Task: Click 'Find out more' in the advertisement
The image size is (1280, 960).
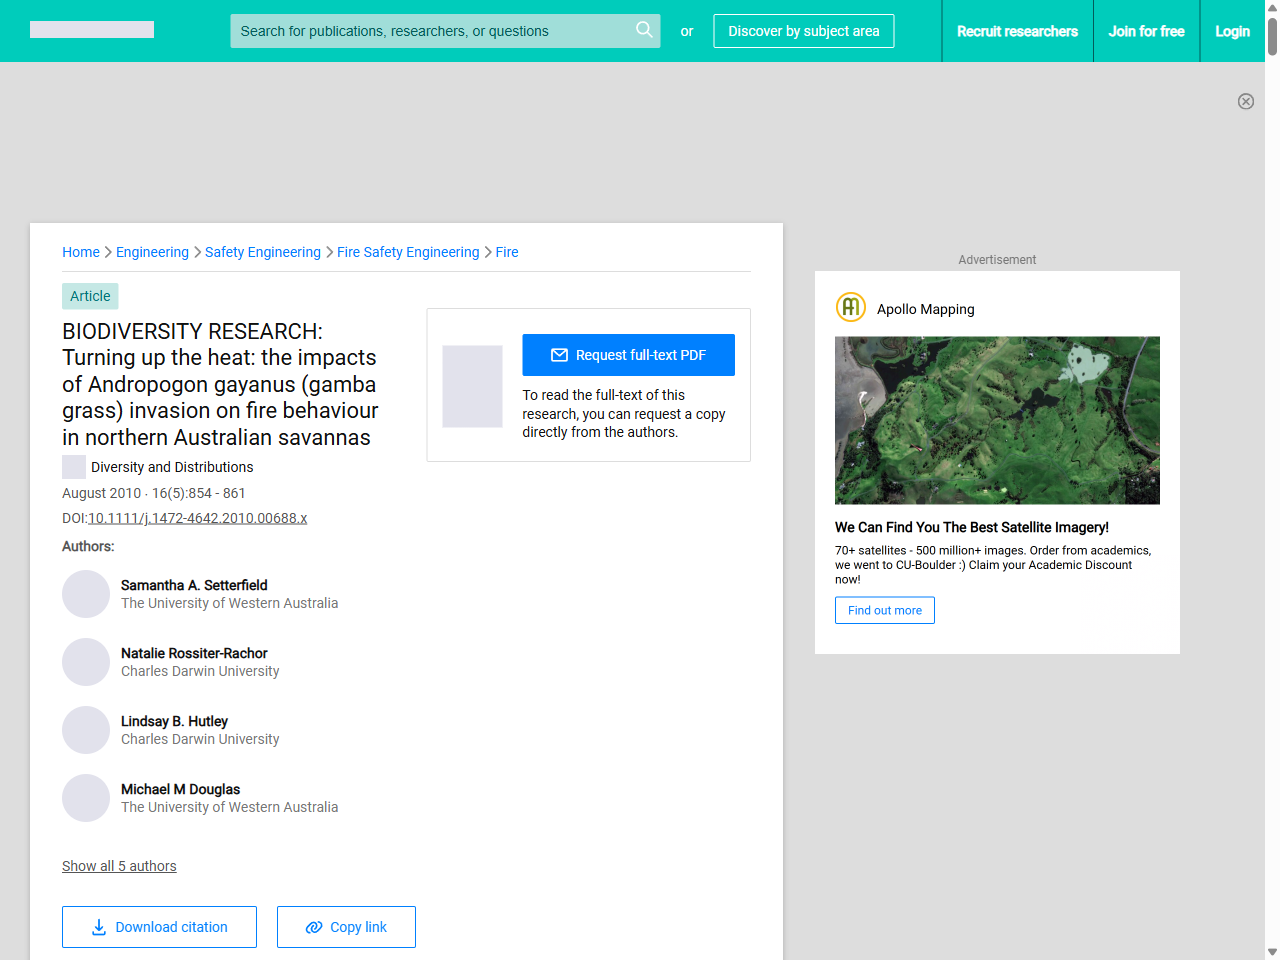Action: (884, 610)
